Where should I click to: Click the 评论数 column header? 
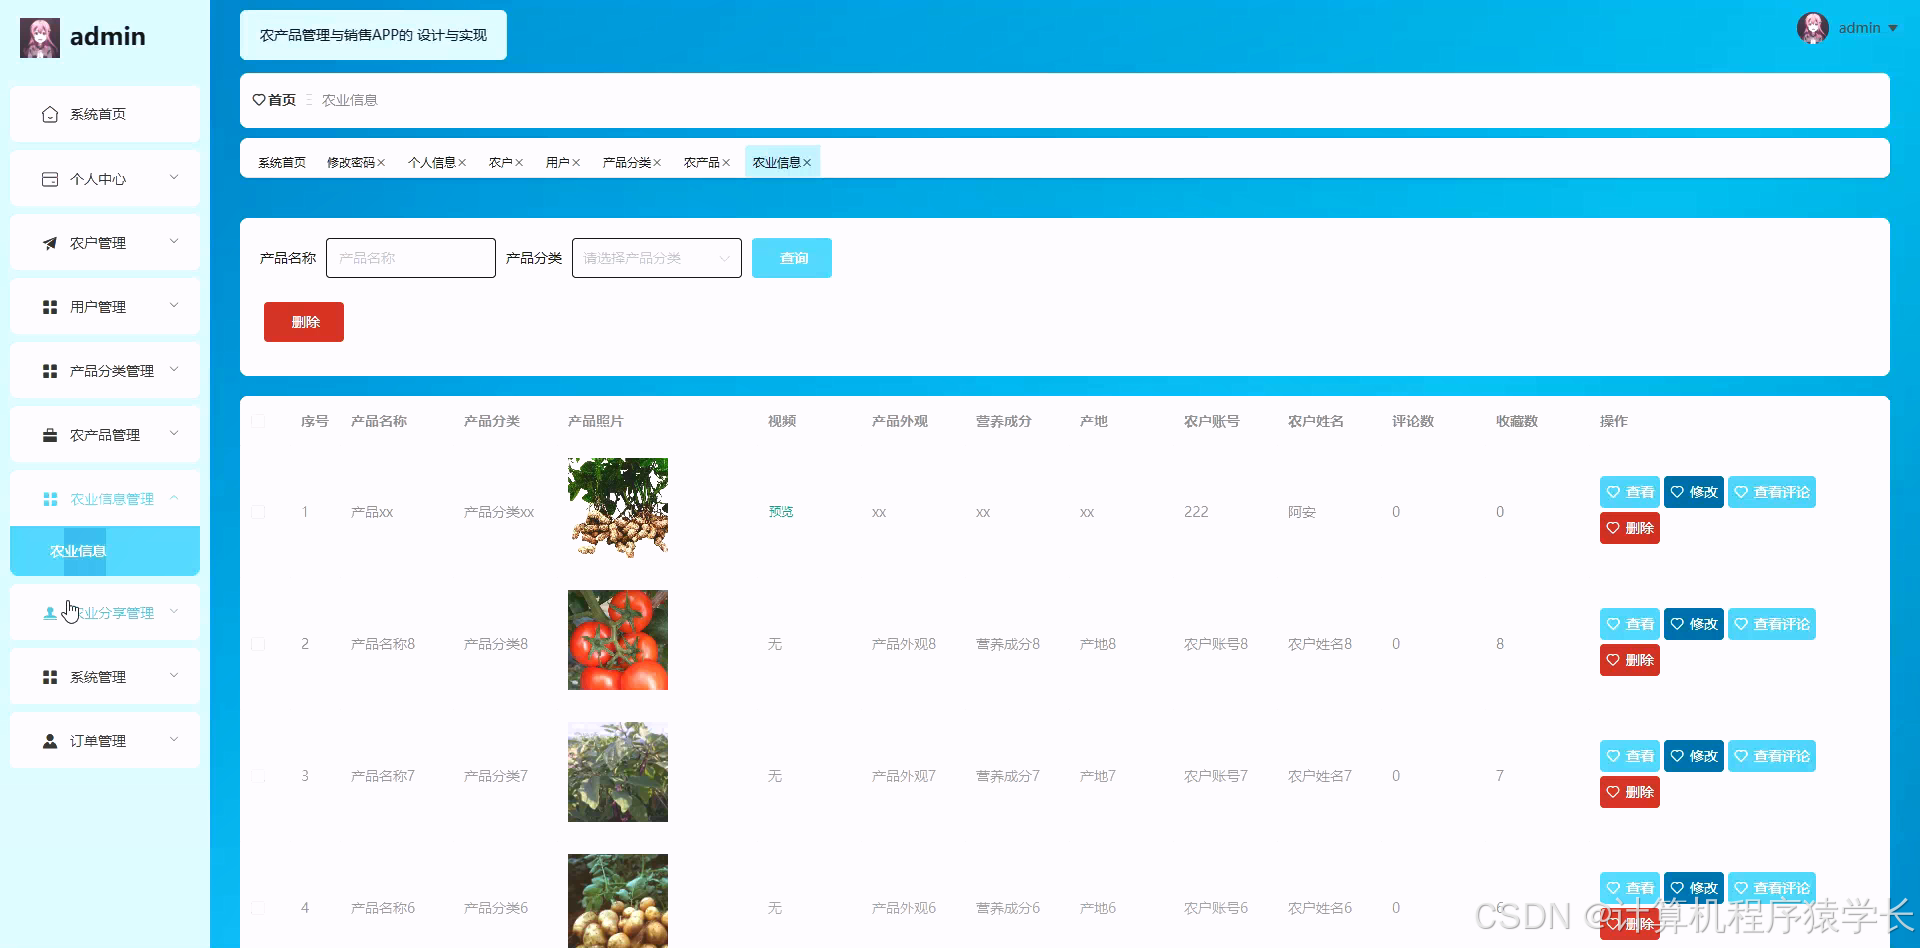coord(1413,421)
